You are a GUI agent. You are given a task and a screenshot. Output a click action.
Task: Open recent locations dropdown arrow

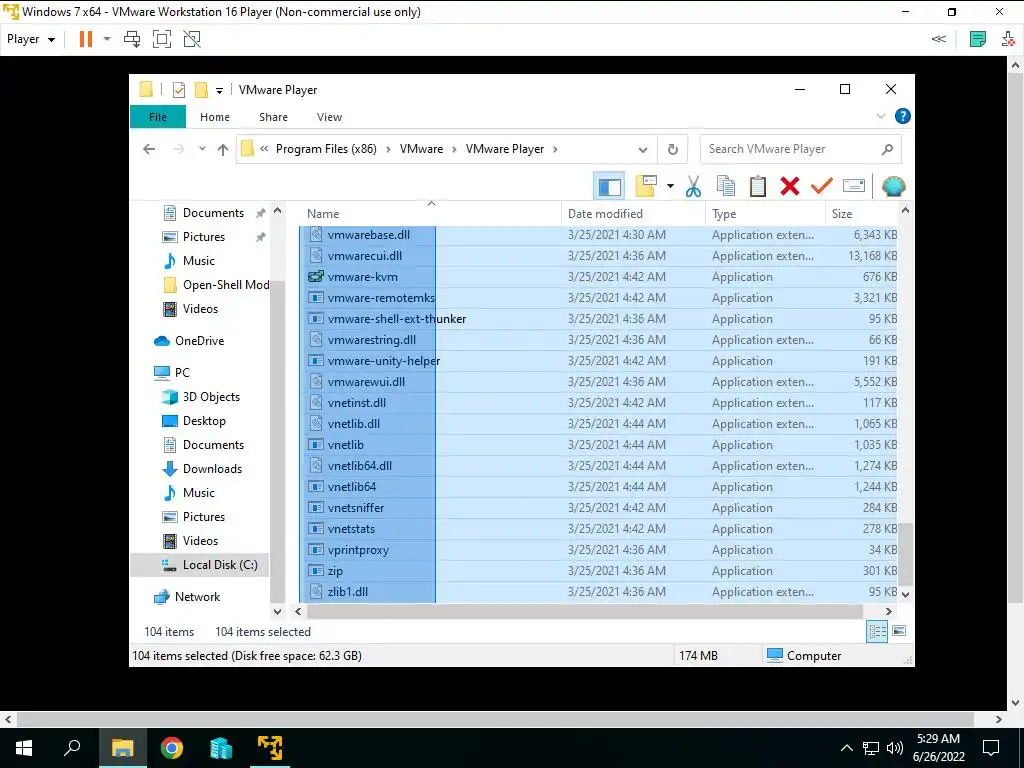tap(202, 150)
